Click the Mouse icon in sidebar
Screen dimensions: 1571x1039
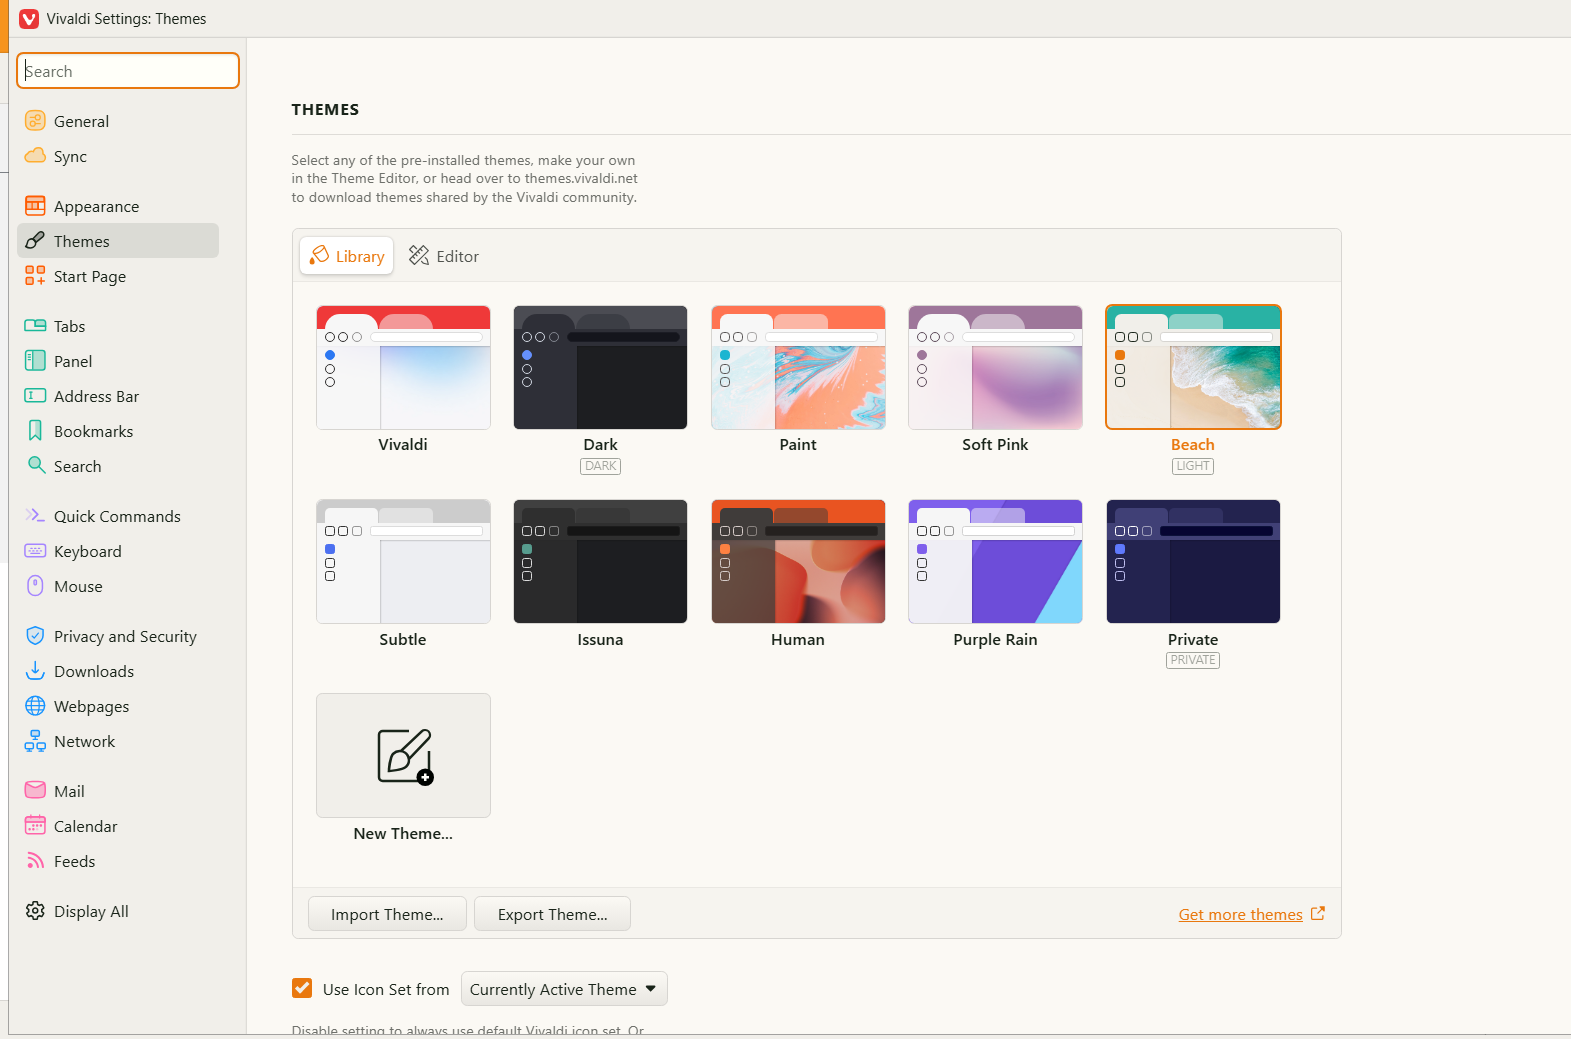(35, 586)
